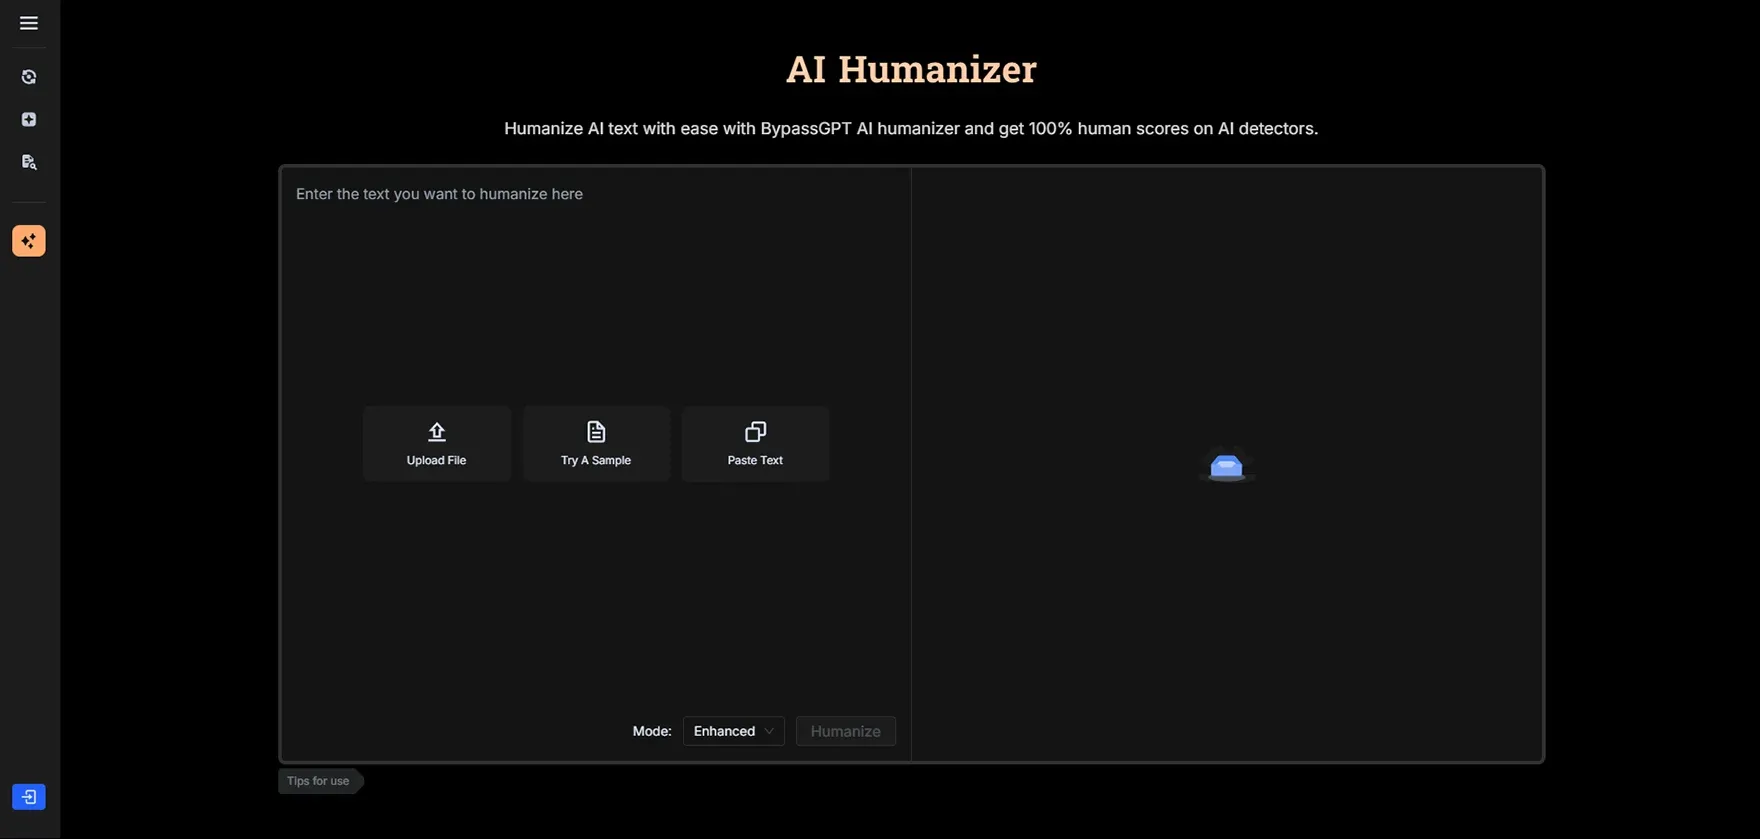The height and width of the screenshot is (839, 1760).
Task: Click the circular refresh-arrows sidebar icon
Action: point(29,77)
